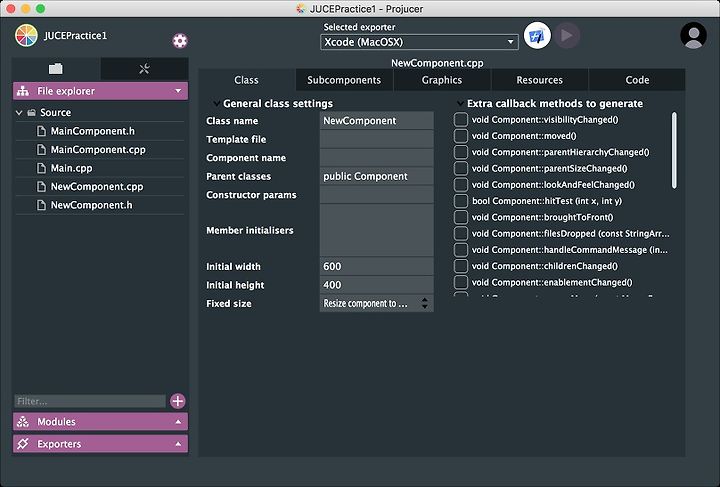Check the hitTest (int x, int y) box

coord(461,201)
